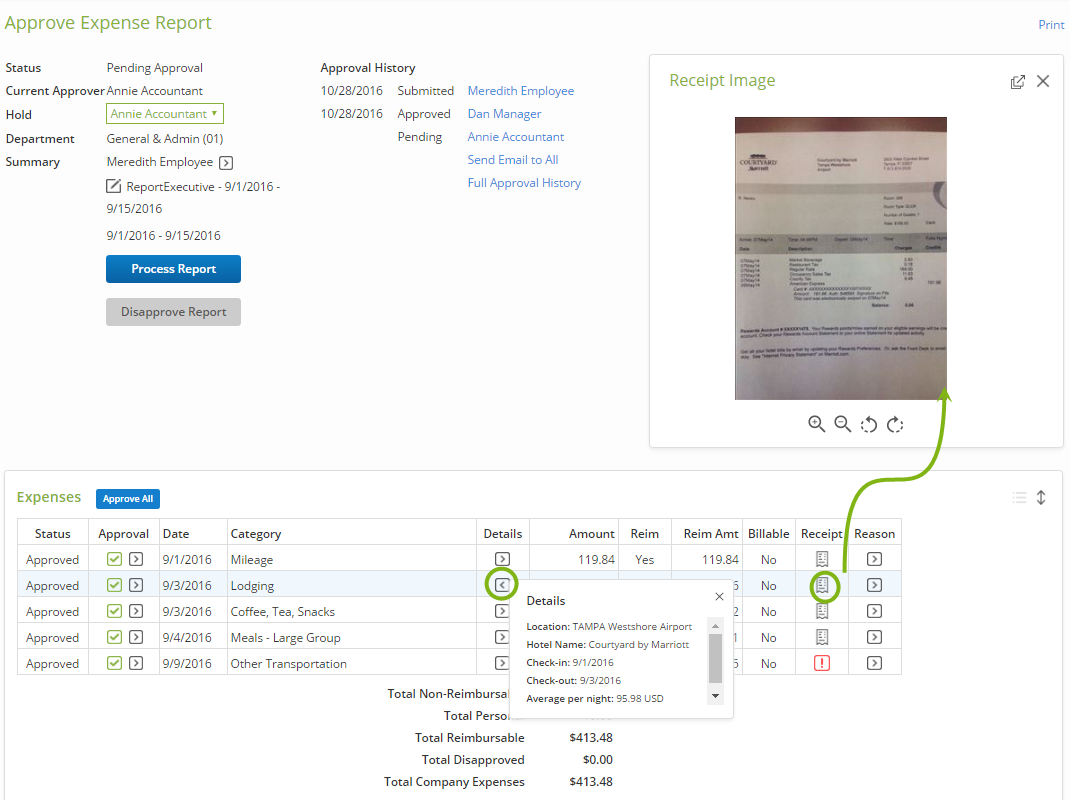Open the receipt icon for Meals - Large Group

click(x=822, y=637)
